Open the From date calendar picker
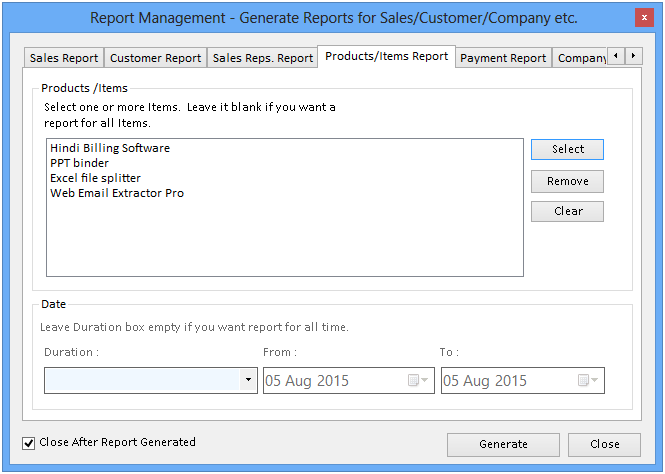This screenshot has height=474, width=665. pos(418,380)
